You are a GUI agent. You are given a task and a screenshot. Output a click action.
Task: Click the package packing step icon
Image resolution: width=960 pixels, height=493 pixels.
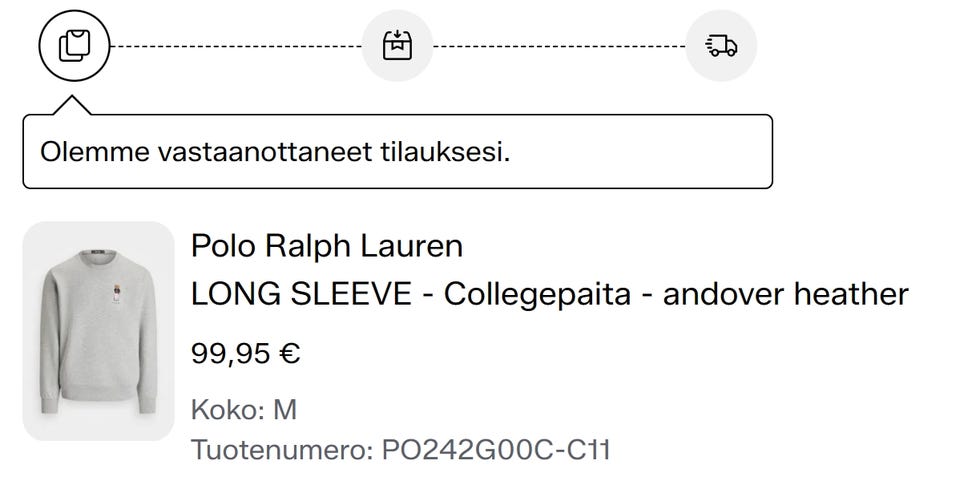397,46
